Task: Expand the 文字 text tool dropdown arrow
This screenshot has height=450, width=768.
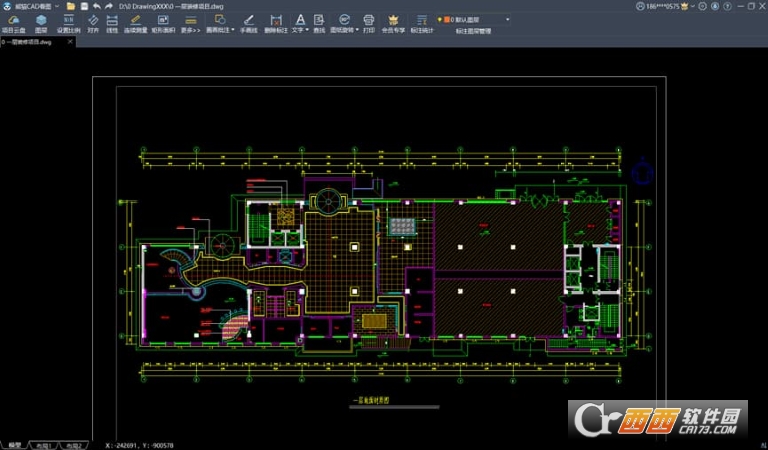Action: (307, 30)
